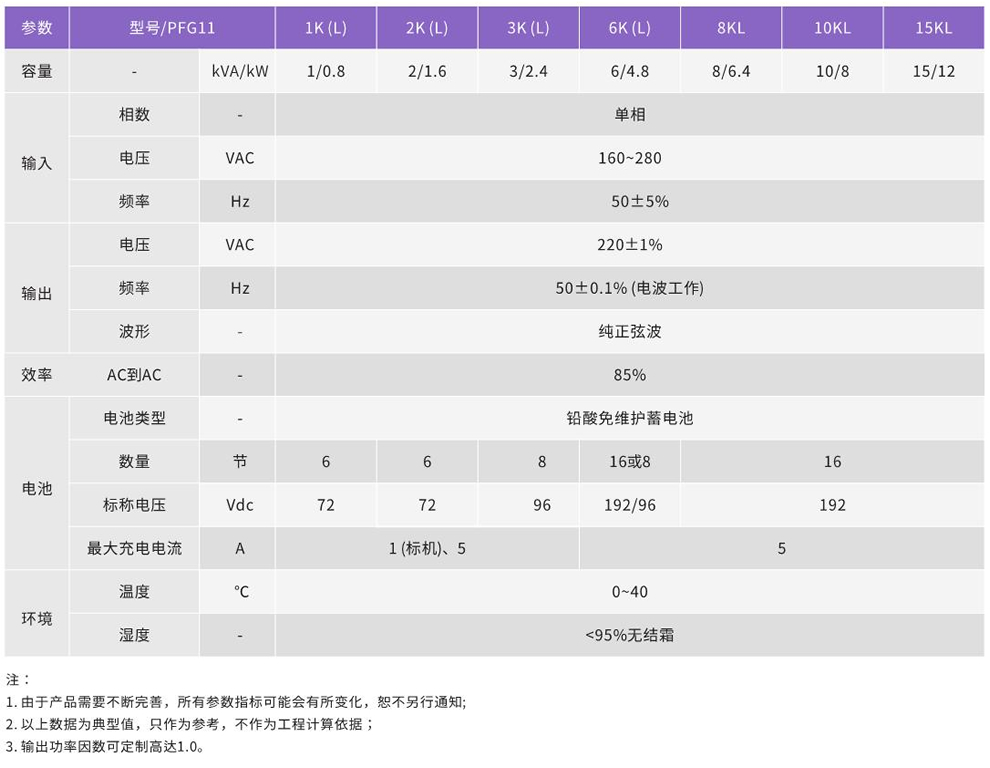Click the 'Vdc' unit cell
Viewport: 990px width, 768px height.
pos(239,505)
